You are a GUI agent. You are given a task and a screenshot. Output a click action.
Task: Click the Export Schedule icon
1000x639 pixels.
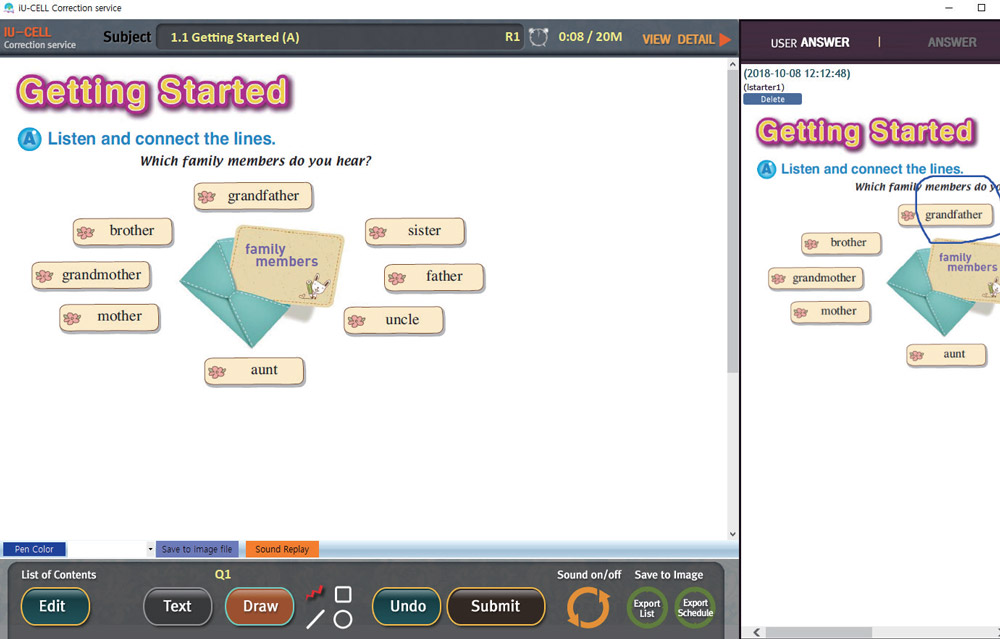(x=695, y=608)
